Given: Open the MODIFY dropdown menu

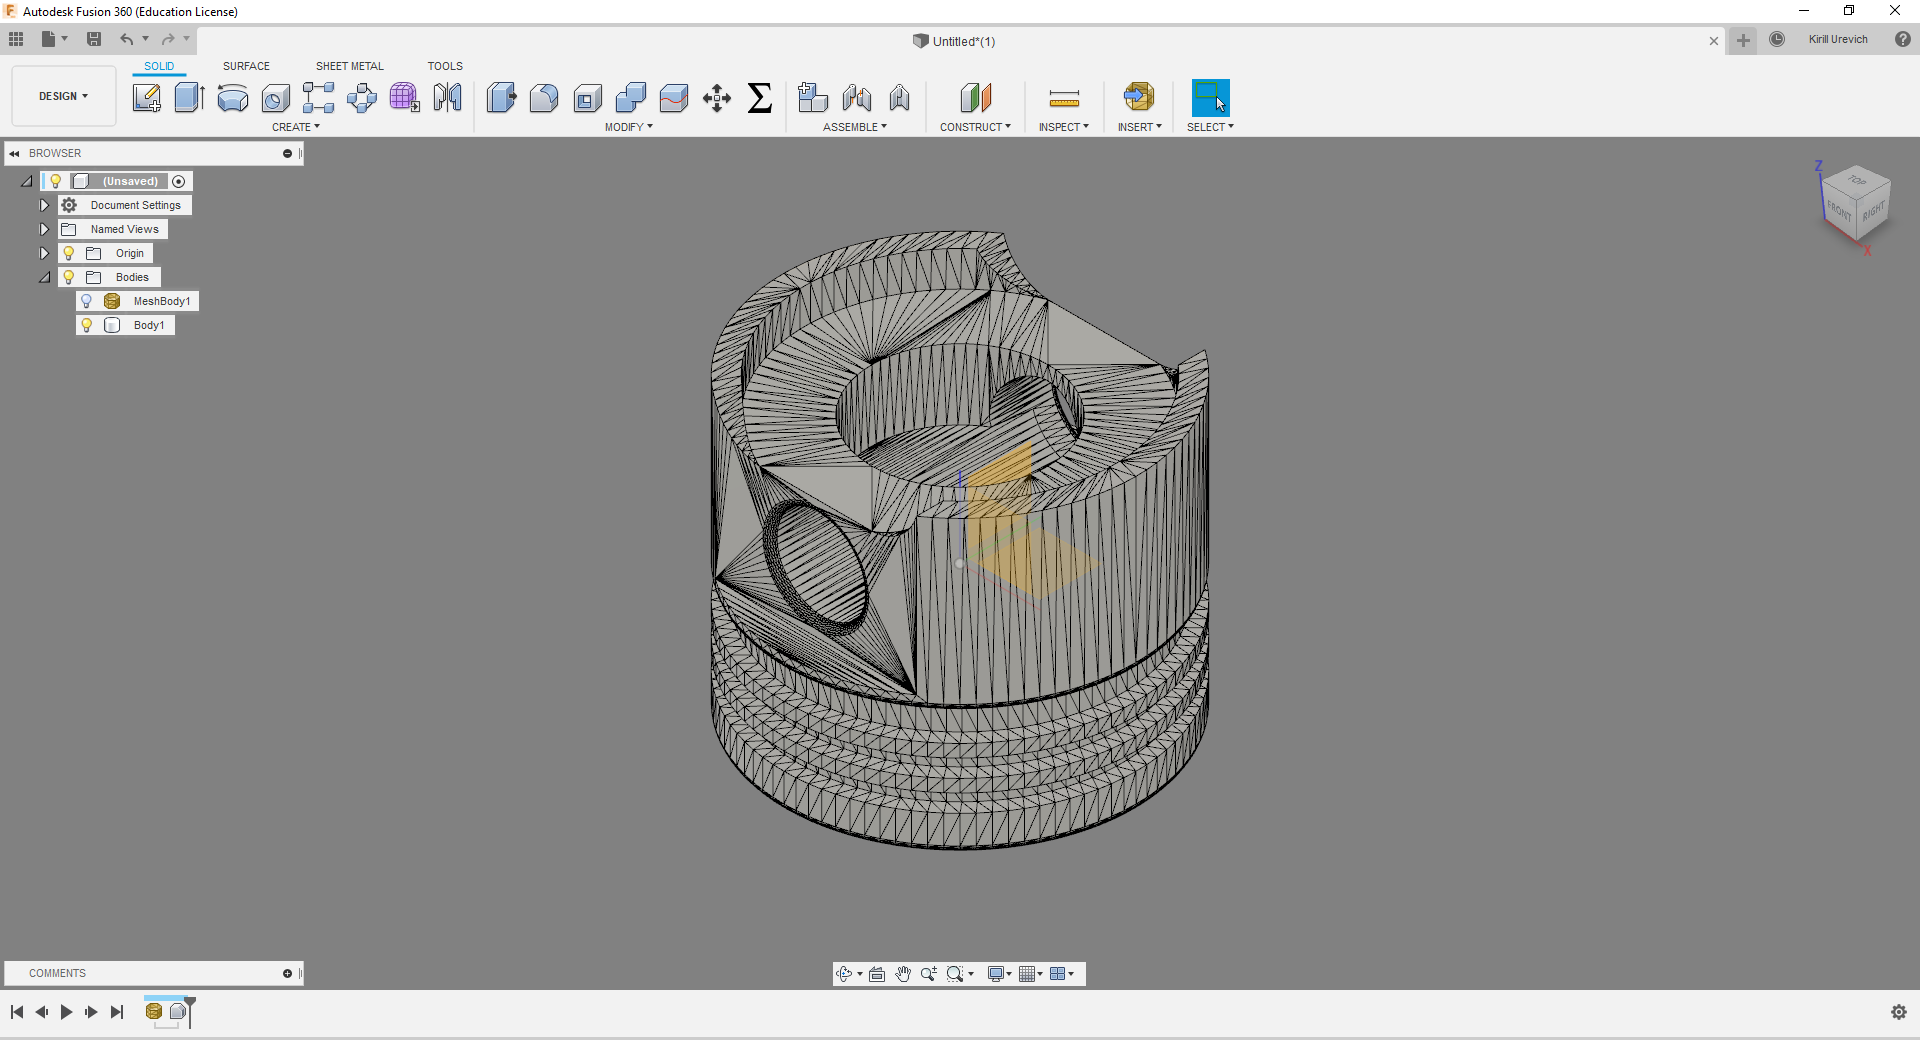Looking at the screenshot, I should pyautogui.click(x=628, y=127).
